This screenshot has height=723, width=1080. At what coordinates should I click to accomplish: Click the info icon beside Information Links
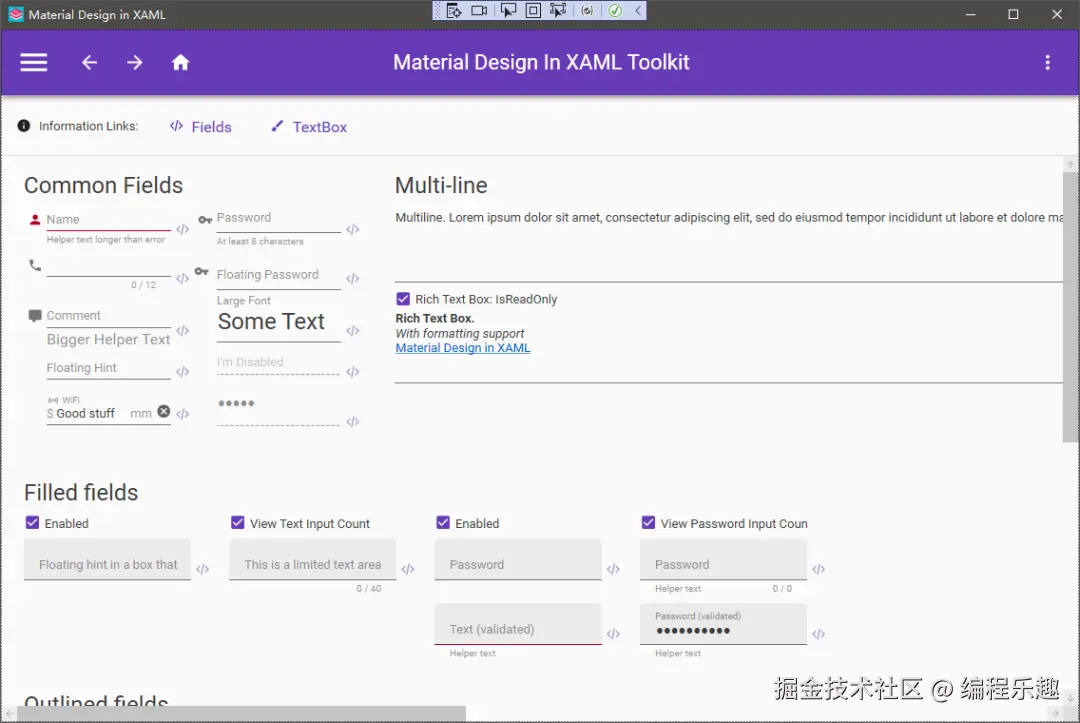coord(23,125)
